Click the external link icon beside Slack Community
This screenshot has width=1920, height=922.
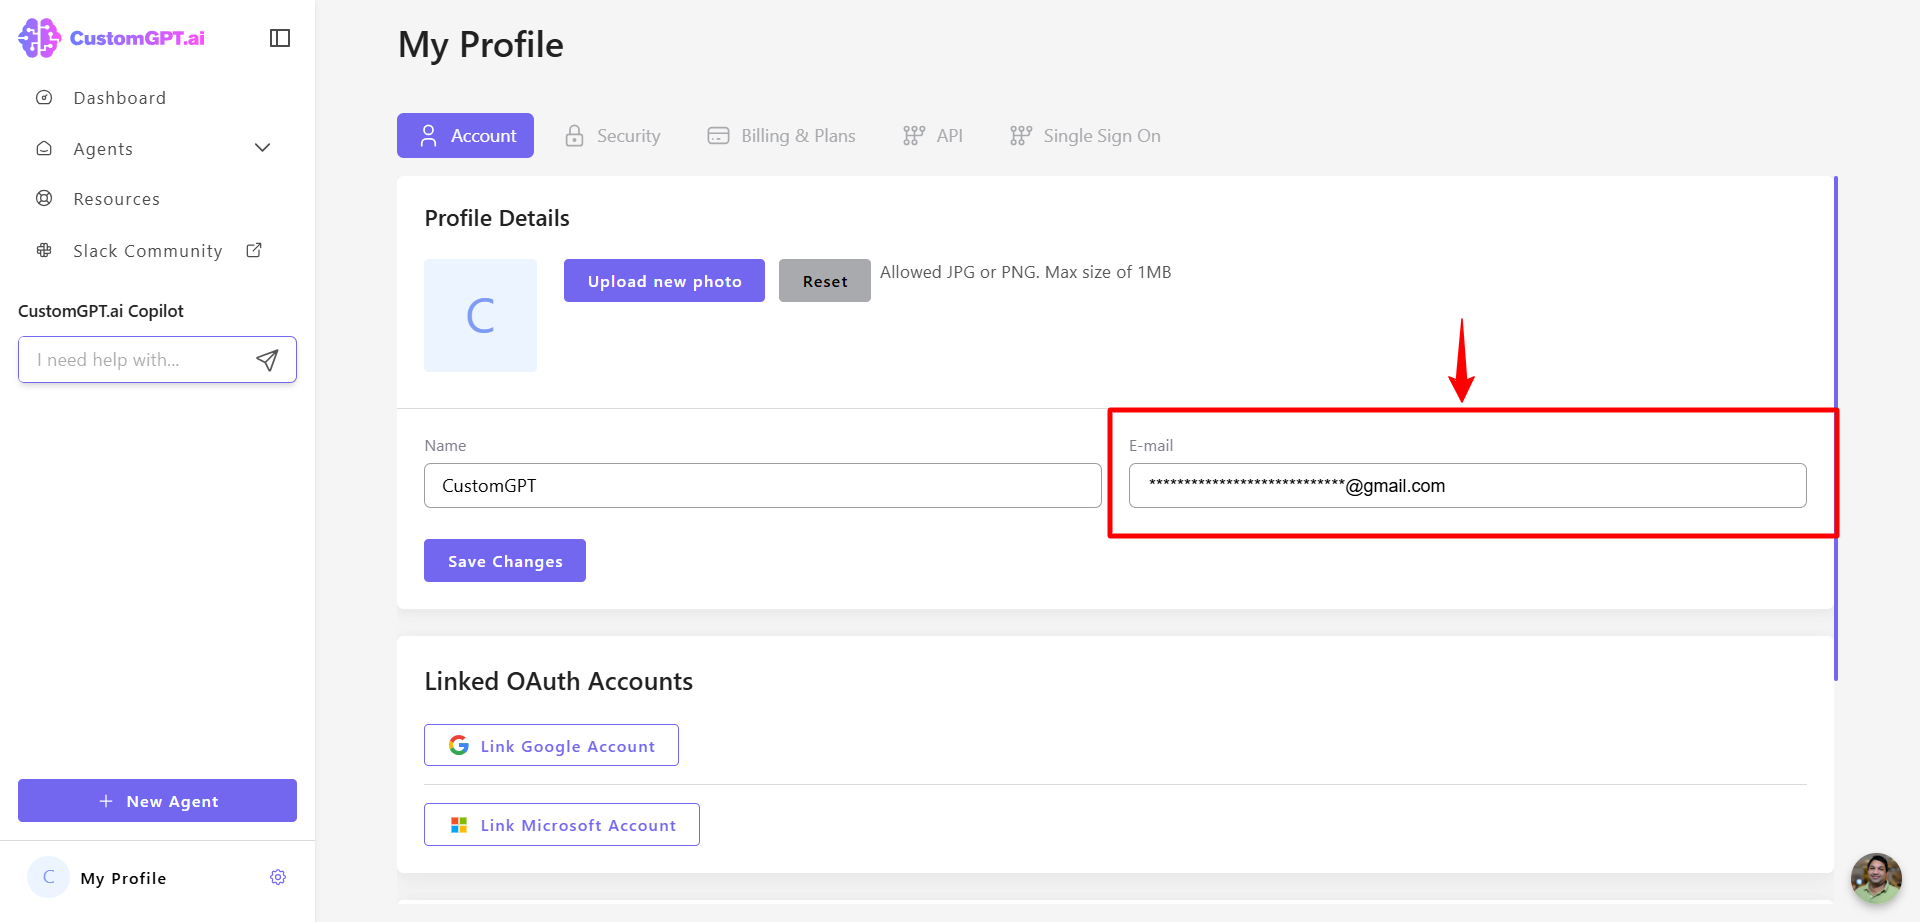(254, 250)
